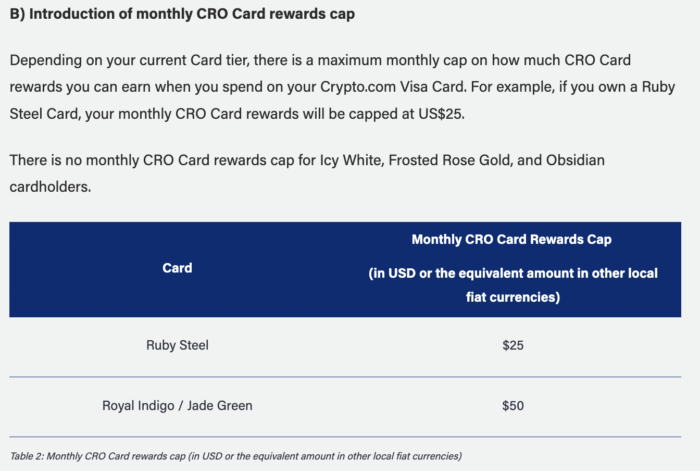Click "Jade Green" in the table's last row
700x471 pixels.
(x=218, y=405)
